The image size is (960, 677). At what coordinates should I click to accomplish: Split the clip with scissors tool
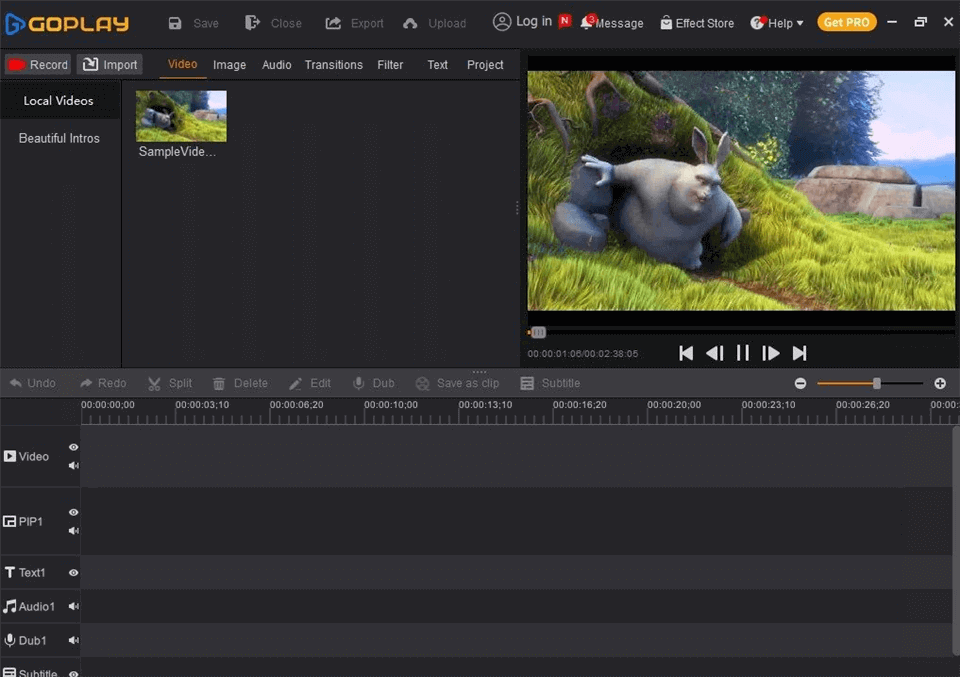tap(170, 383)
